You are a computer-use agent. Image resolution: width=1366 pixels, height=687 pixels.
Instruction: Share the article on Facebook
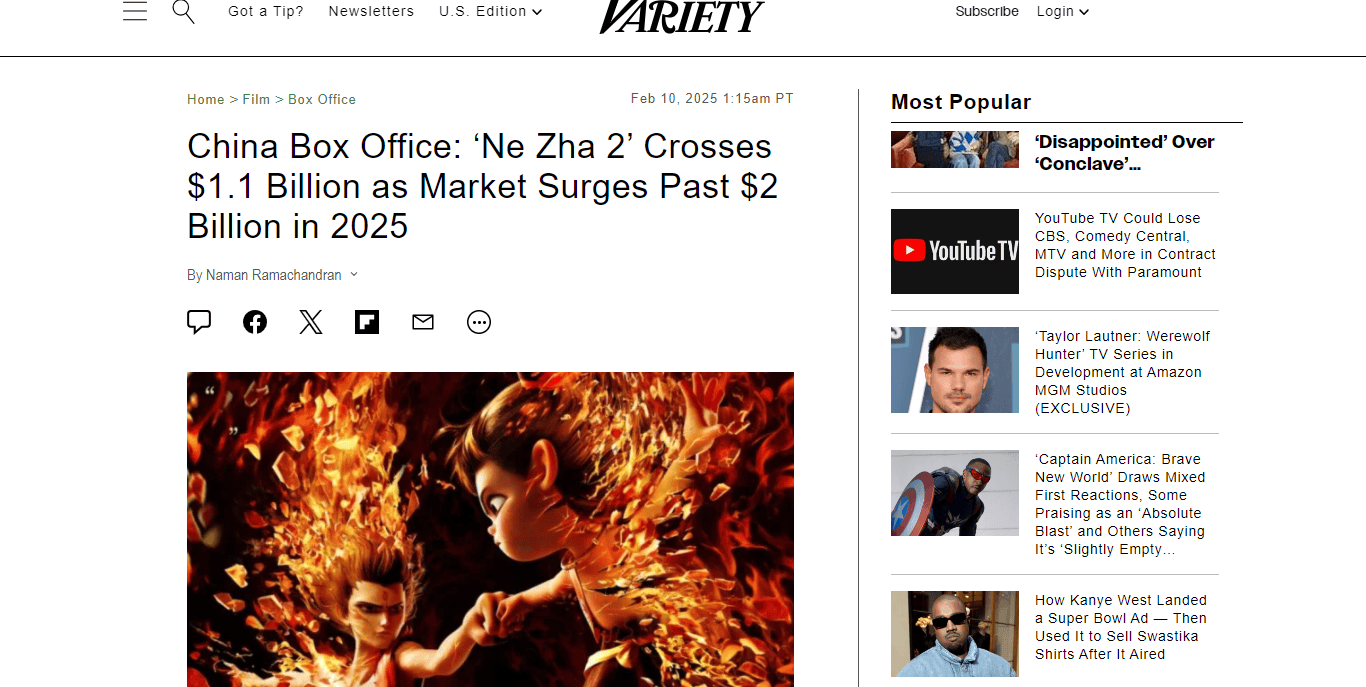click(x=255, y=322)
